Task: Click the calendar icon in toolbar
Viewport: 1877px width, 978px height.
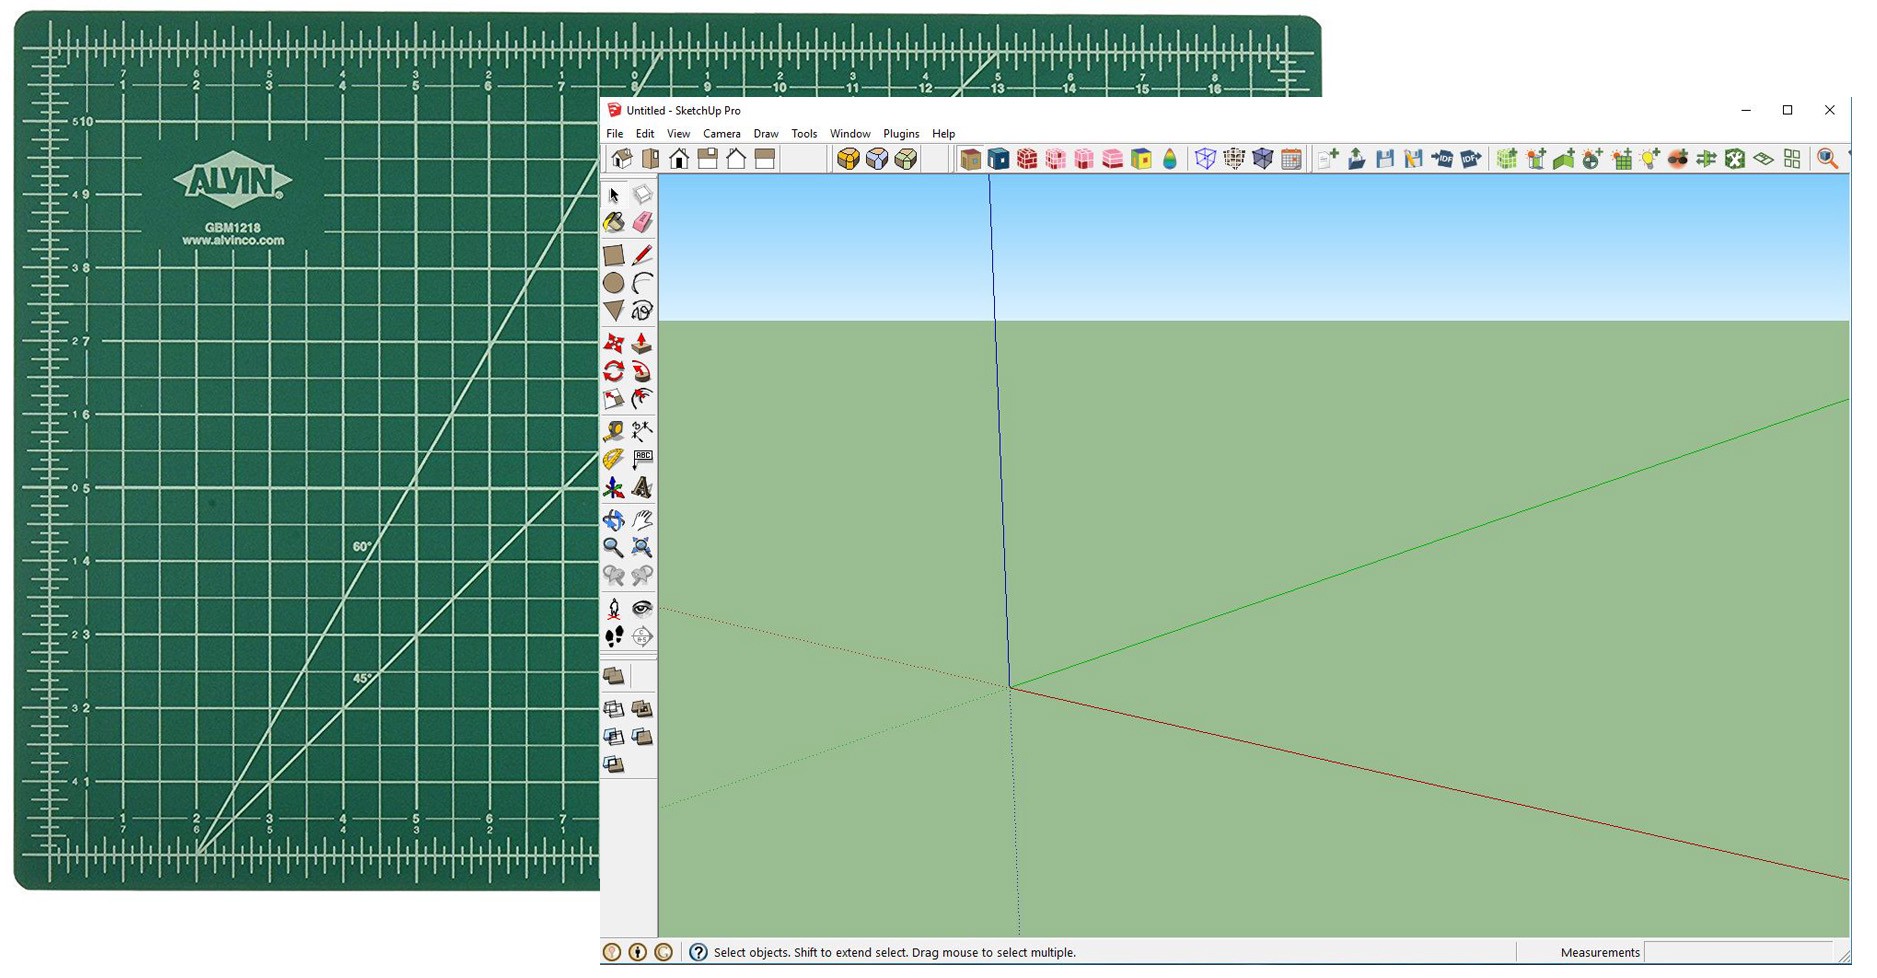Action: (x=1291, y=159)
